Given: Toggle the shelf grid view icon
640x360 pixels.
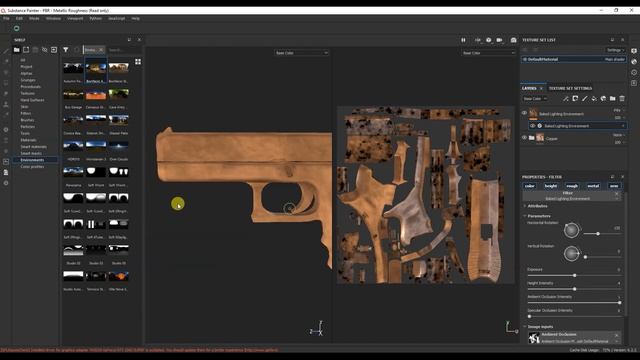Looking at the screenshot, I should click(138, 62).
